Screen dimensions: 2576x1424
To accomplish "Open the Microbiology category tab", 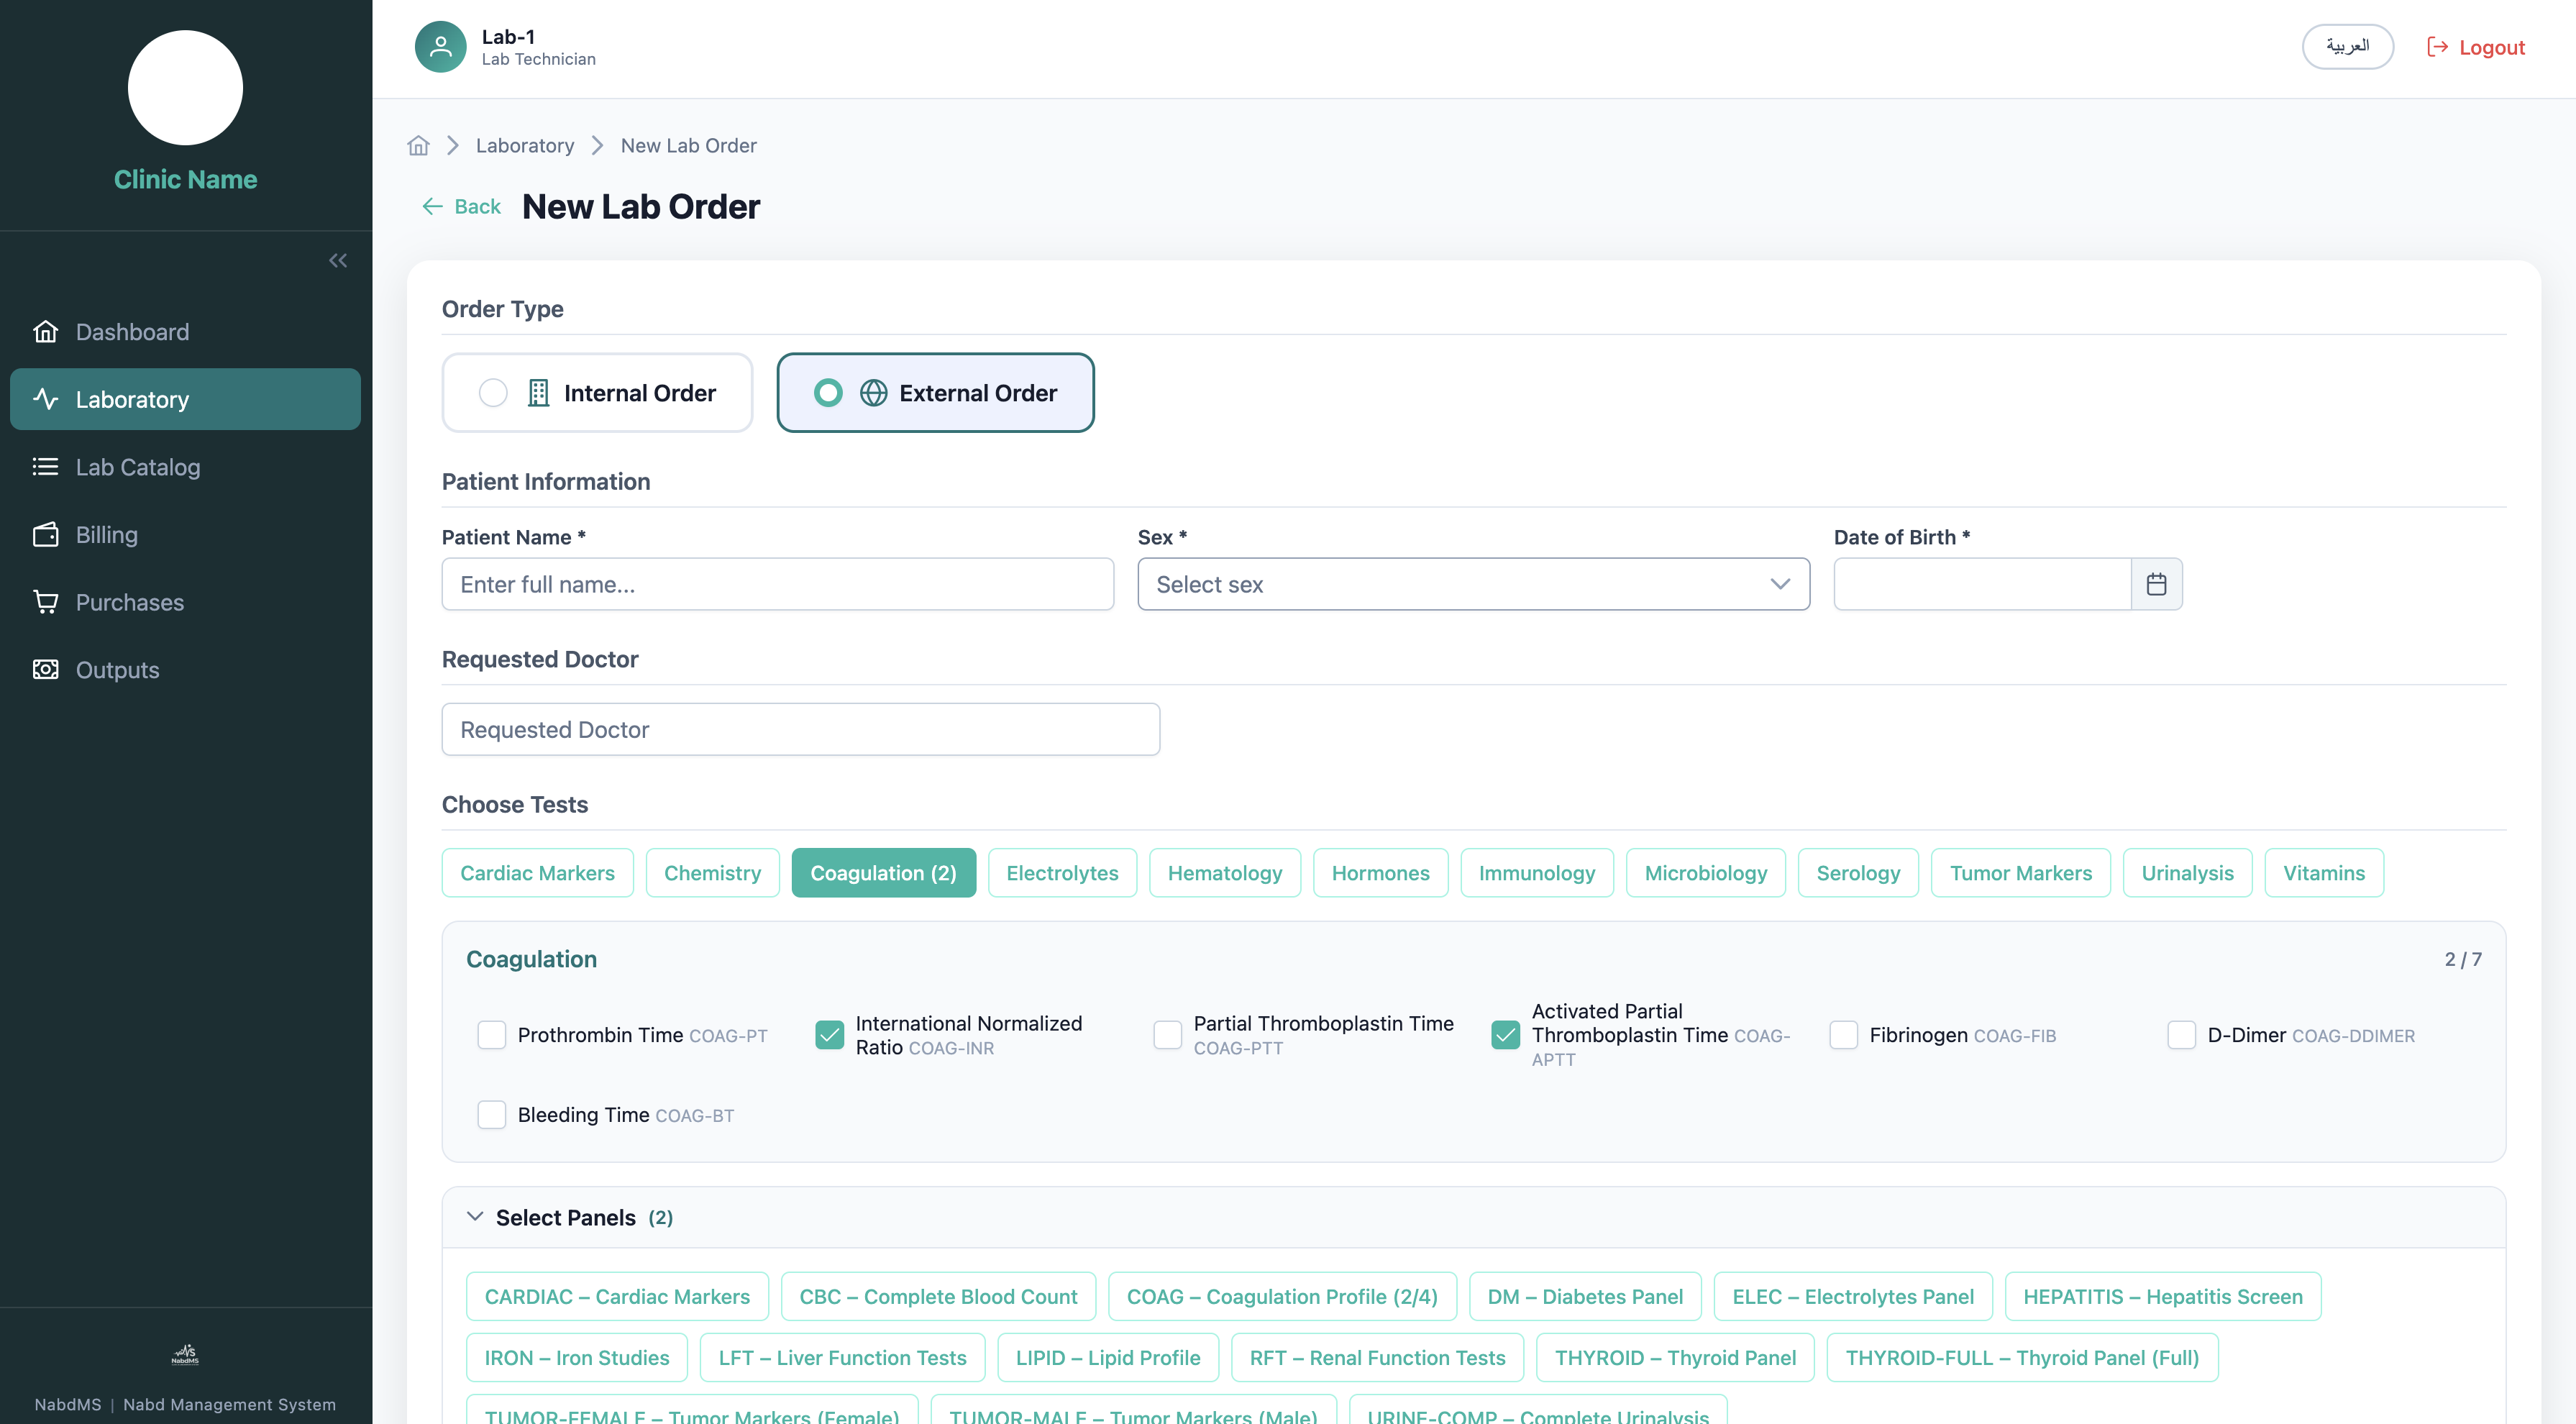I will click(1706, 873).
